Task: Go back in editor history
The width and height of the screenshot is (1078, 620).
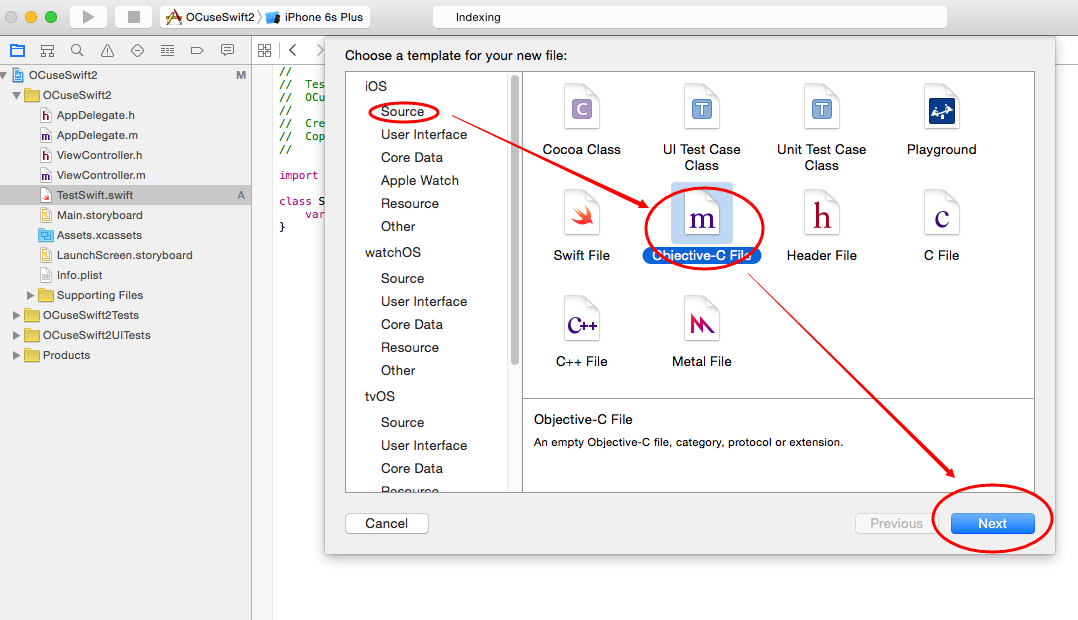Action: tap(293, 50)
